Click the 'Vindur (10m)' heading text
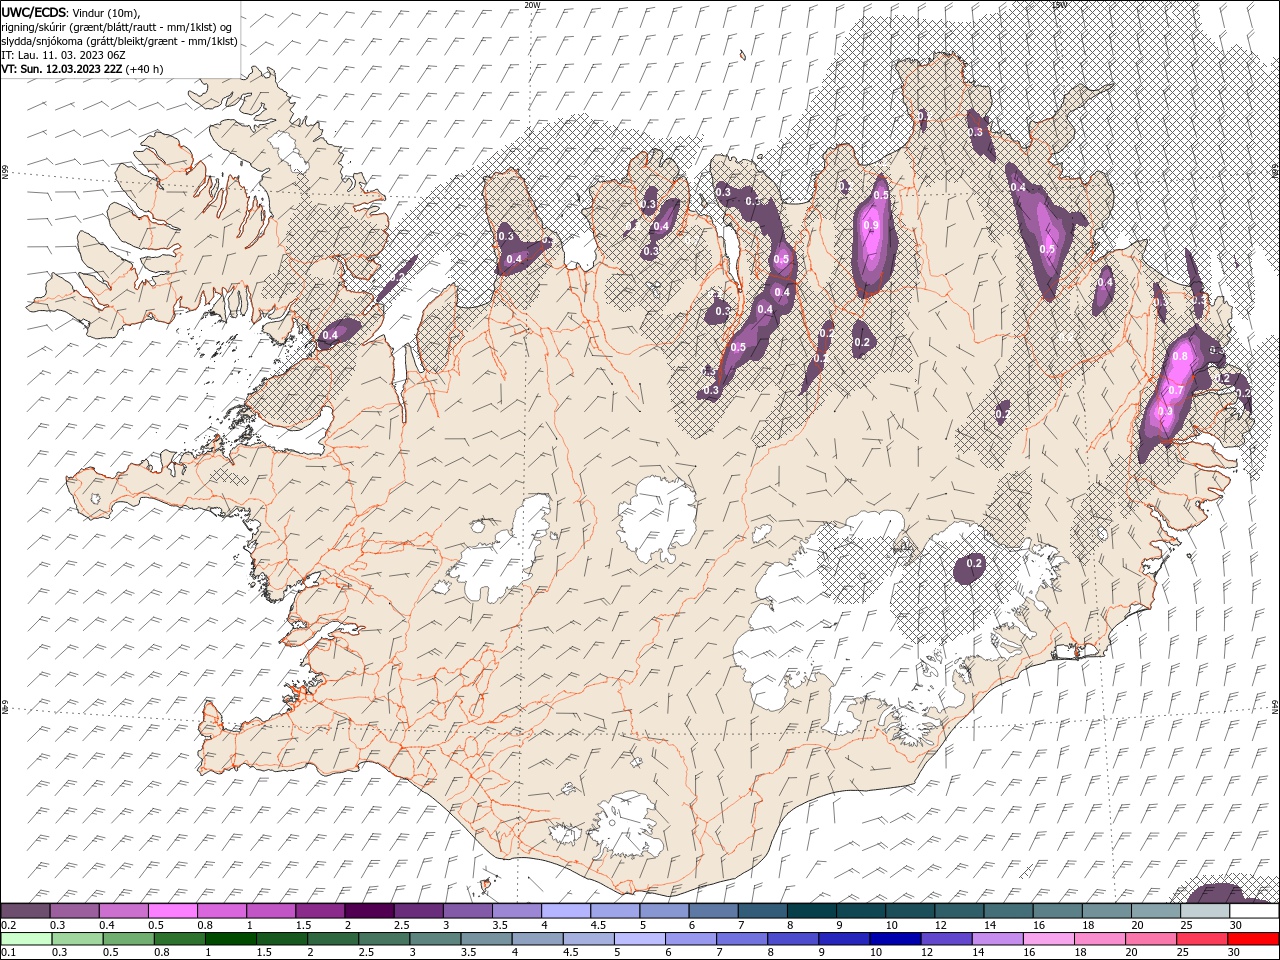This screenshot has width=1280, height=960. [106, 12]
